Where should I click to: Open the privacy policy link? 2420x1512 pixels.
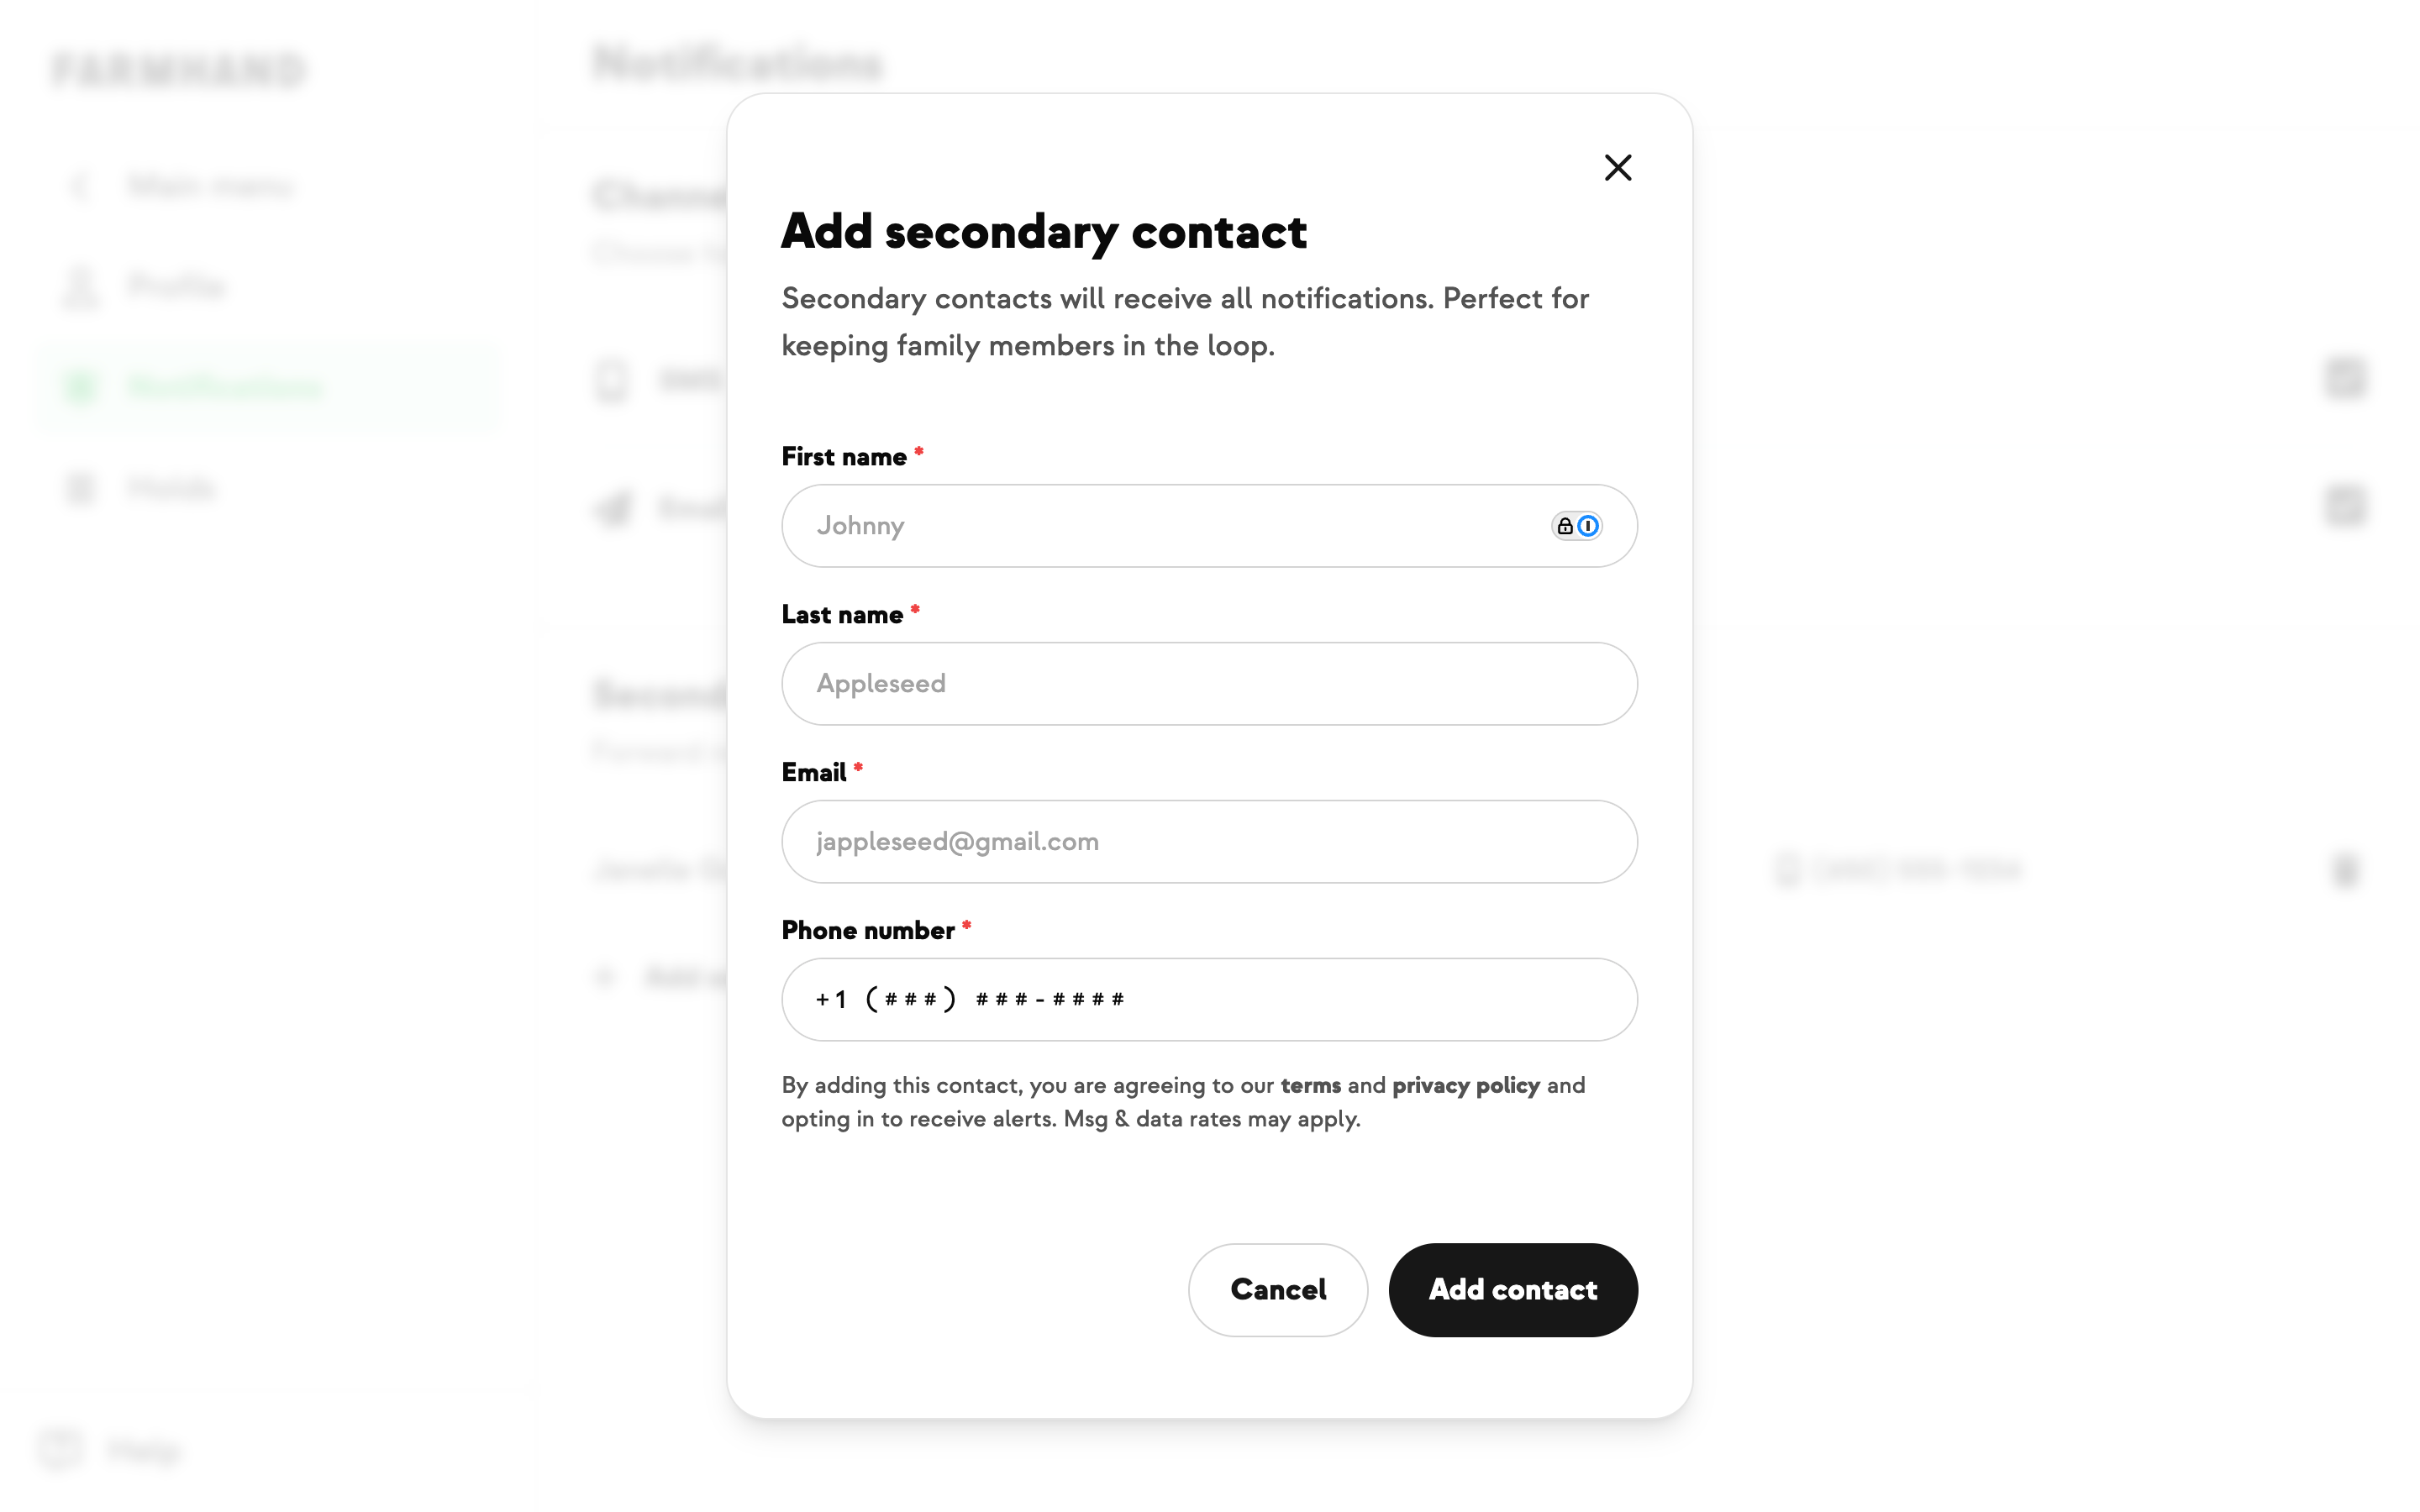pos(1465,1086)
